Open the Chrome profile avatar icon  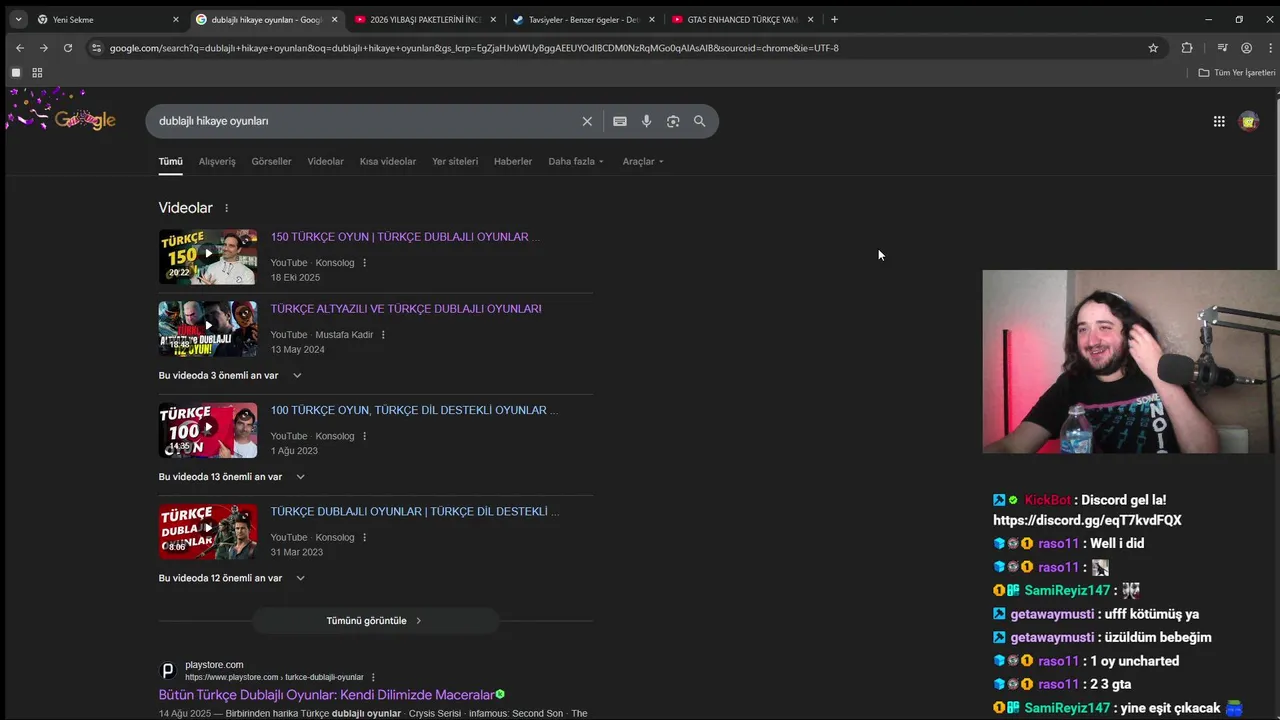point(1246,48)
